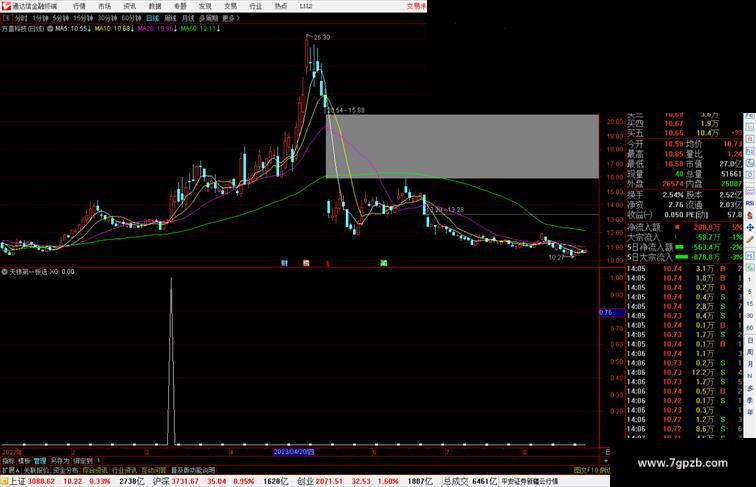
Task: Open the 关联报价 tab
Action: [36, 470]
